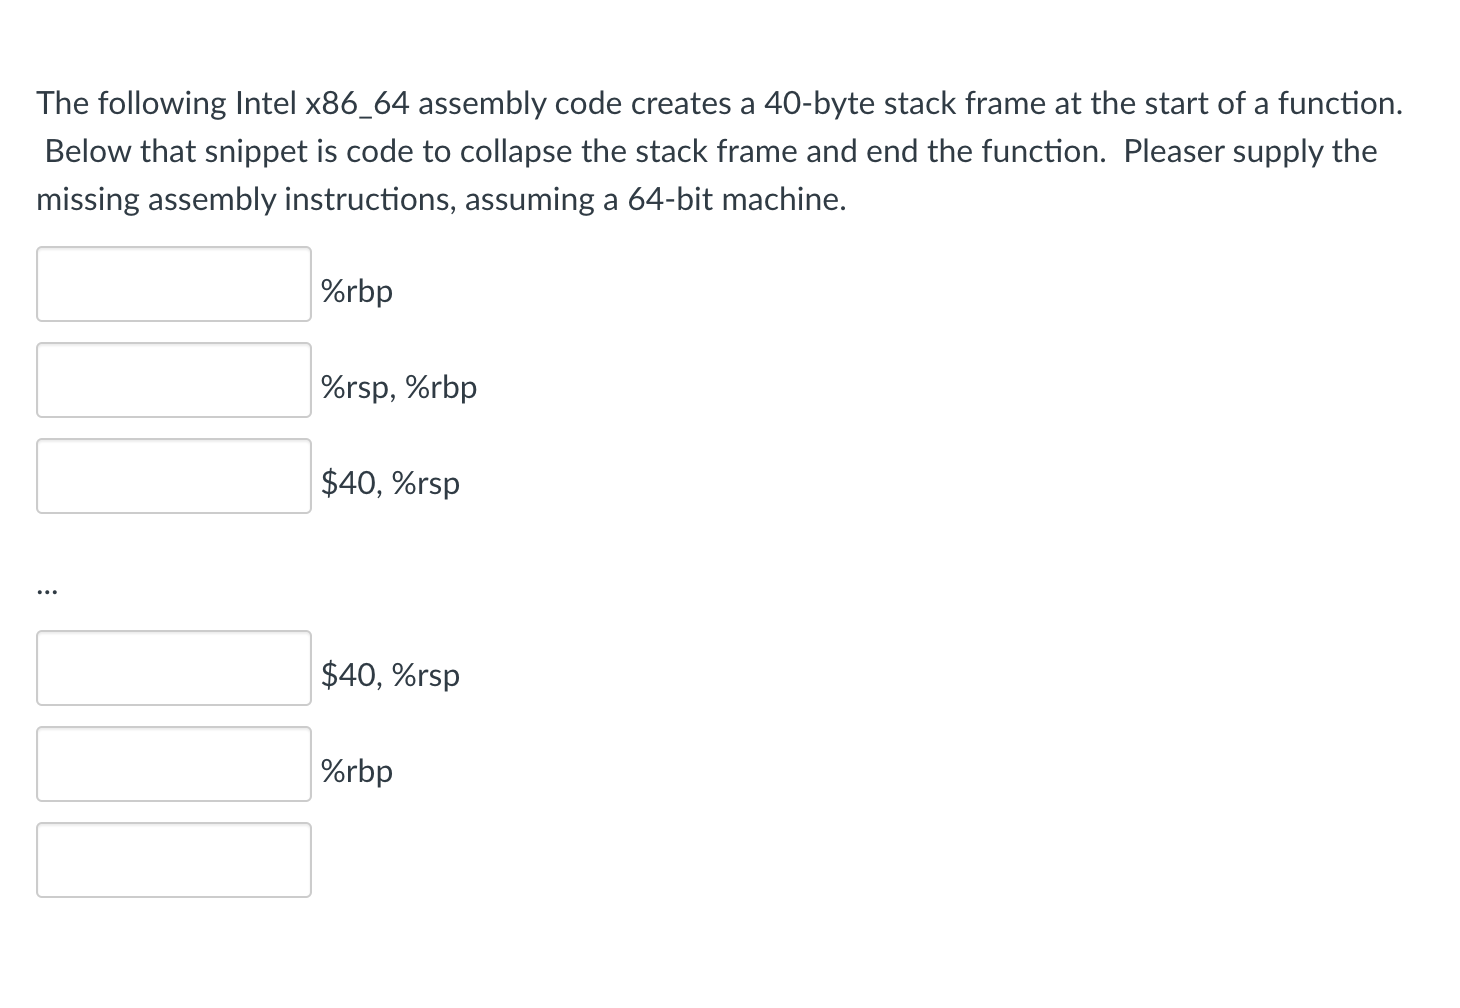The image size is (1460, 1008).
Task: Click the ellipsis between code snippets
Action: (x=48, y=588)
